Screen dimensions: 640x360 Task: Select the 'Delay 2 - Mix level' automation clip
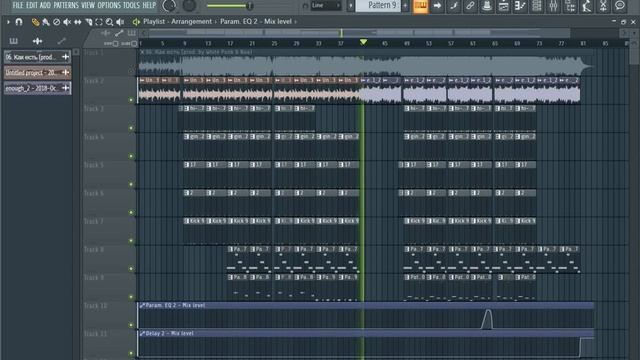[x=365, y=344]
